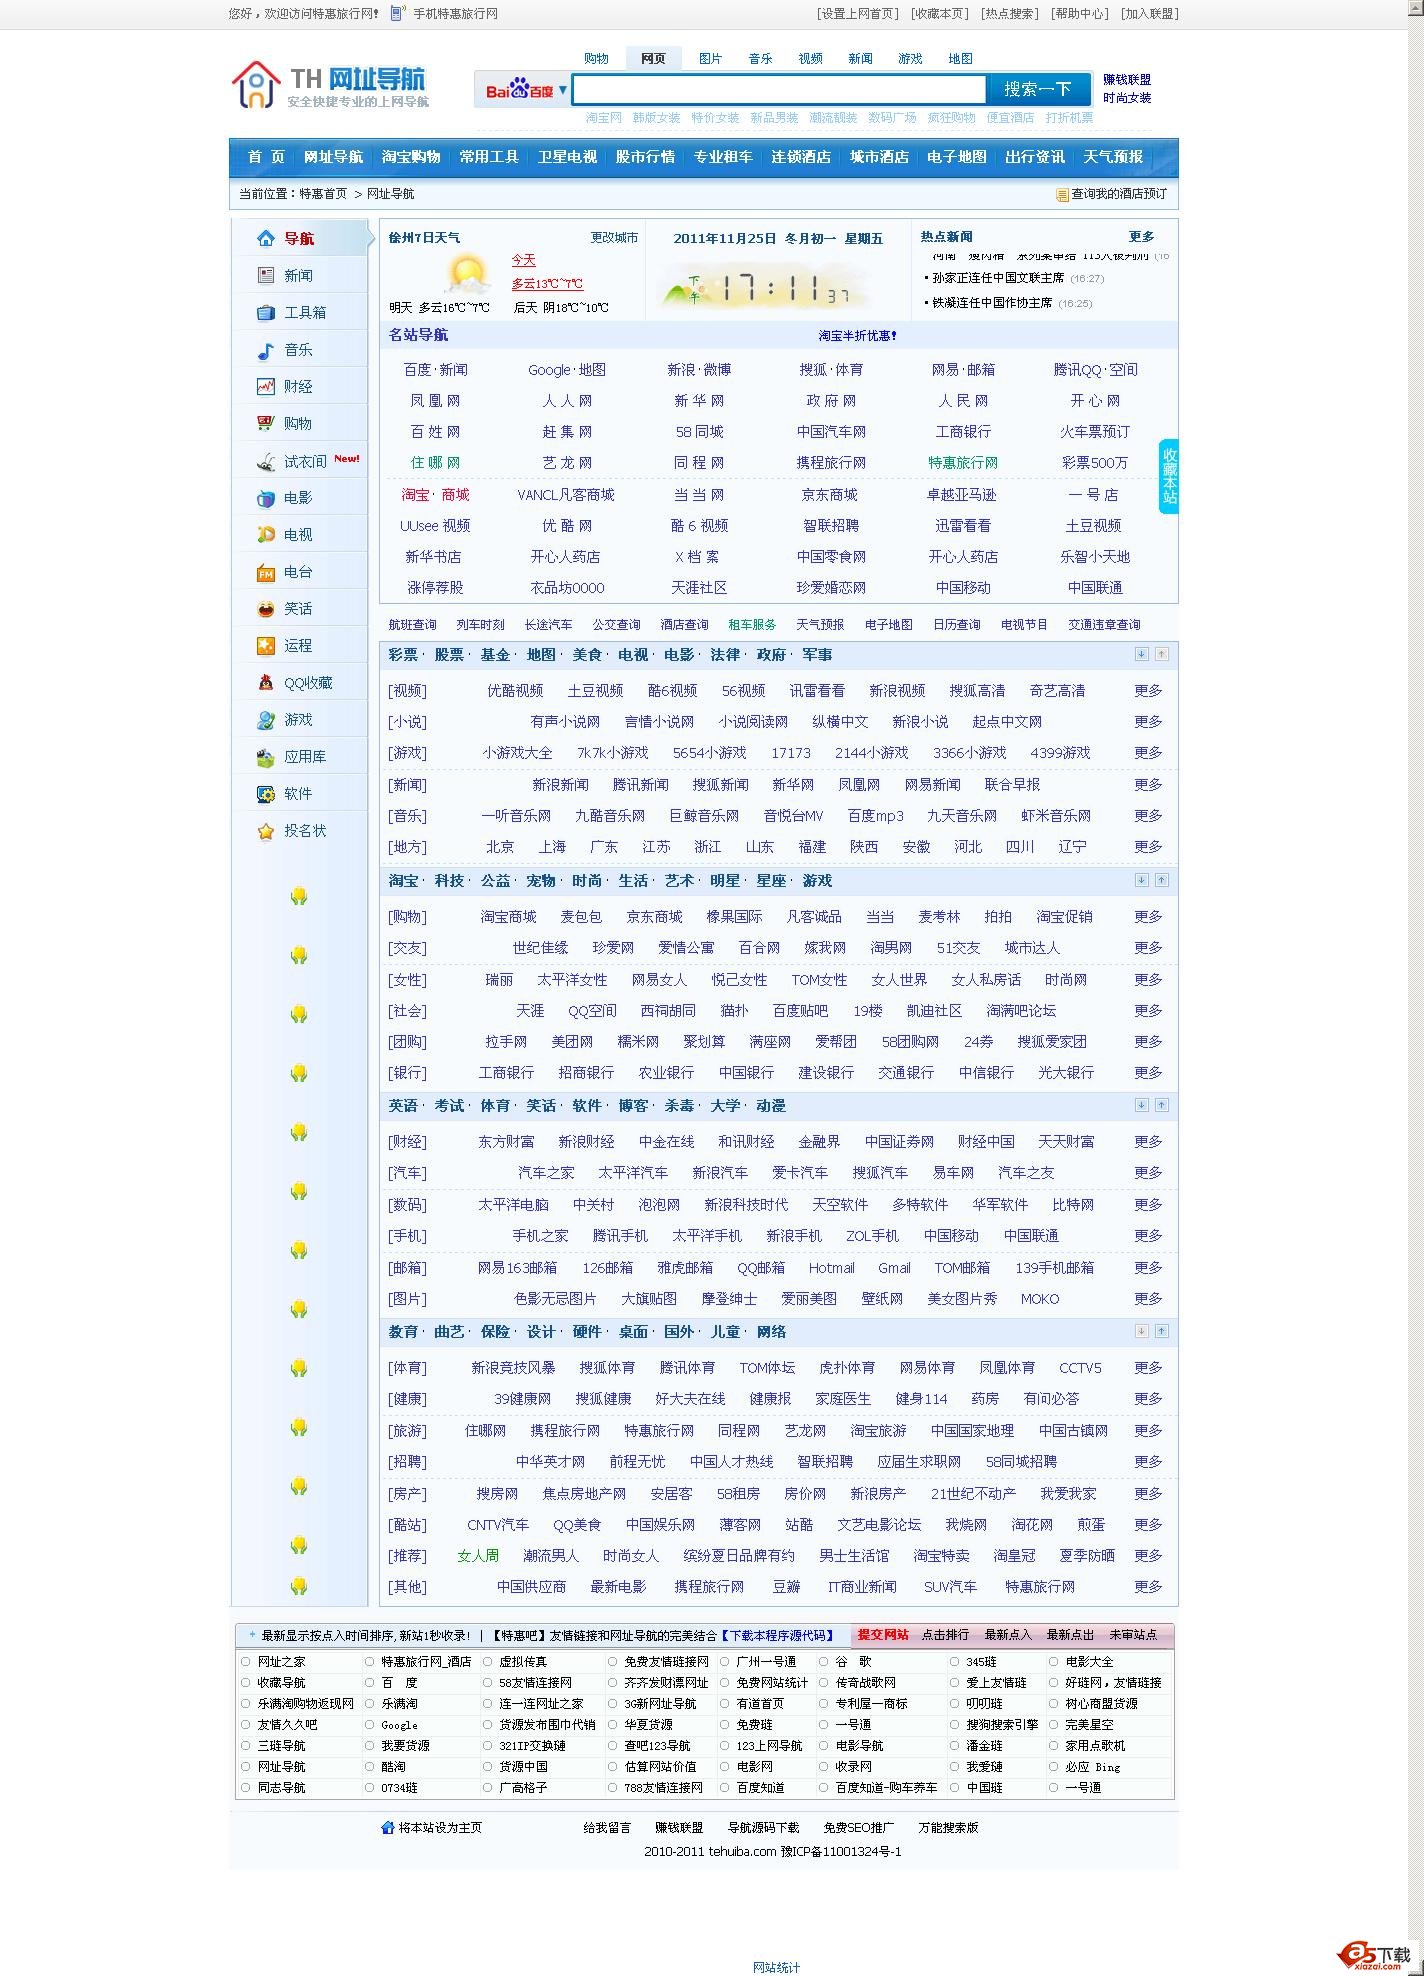Open the 应用库 sidebar icon

265,757
